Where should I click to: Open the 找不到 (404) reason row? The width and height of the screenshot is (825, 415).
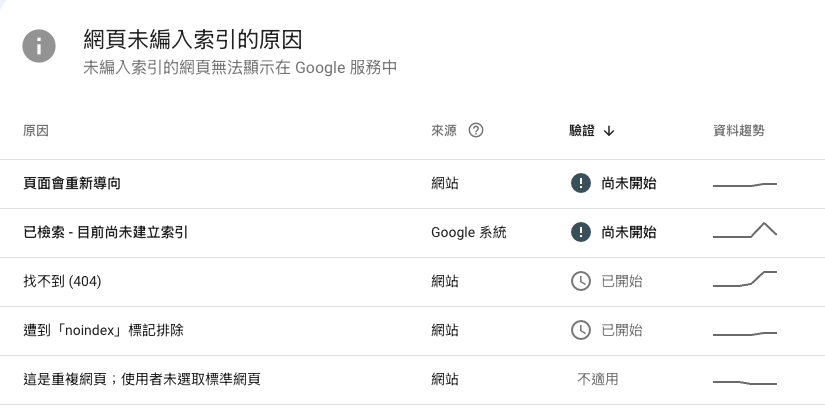point(62,282)
